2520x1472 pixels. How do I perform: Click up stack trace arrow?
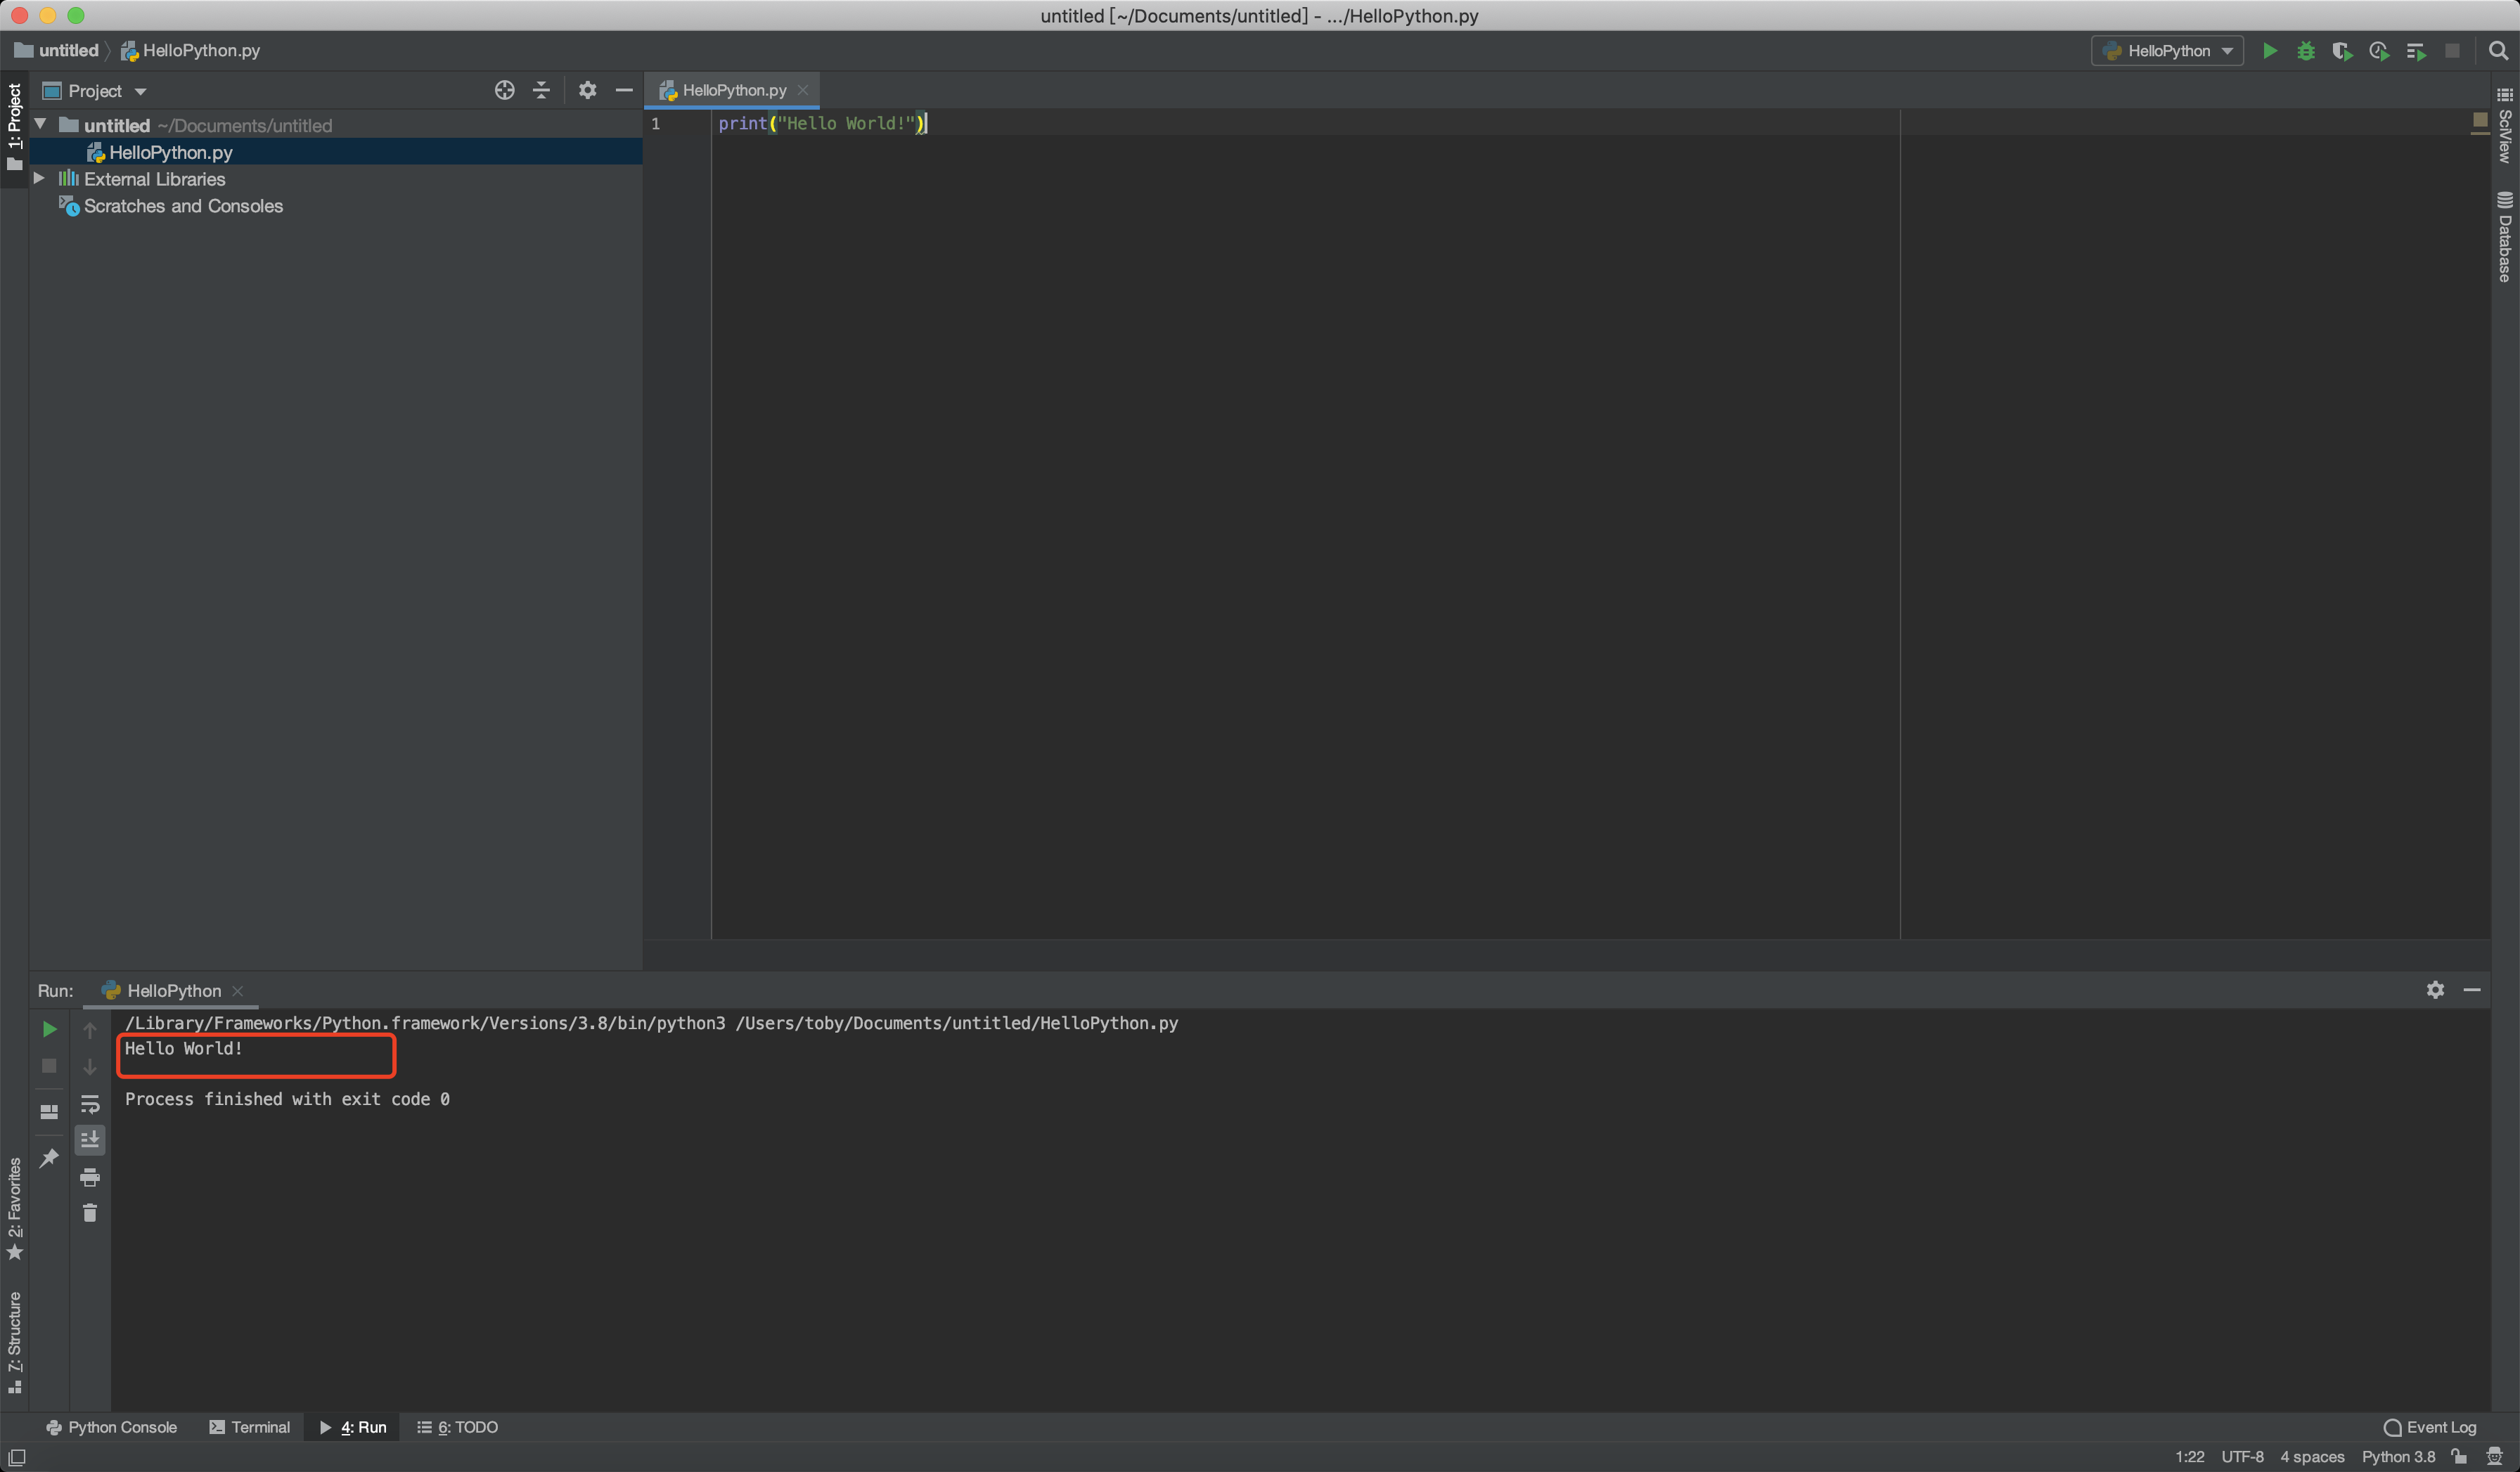90,1030
